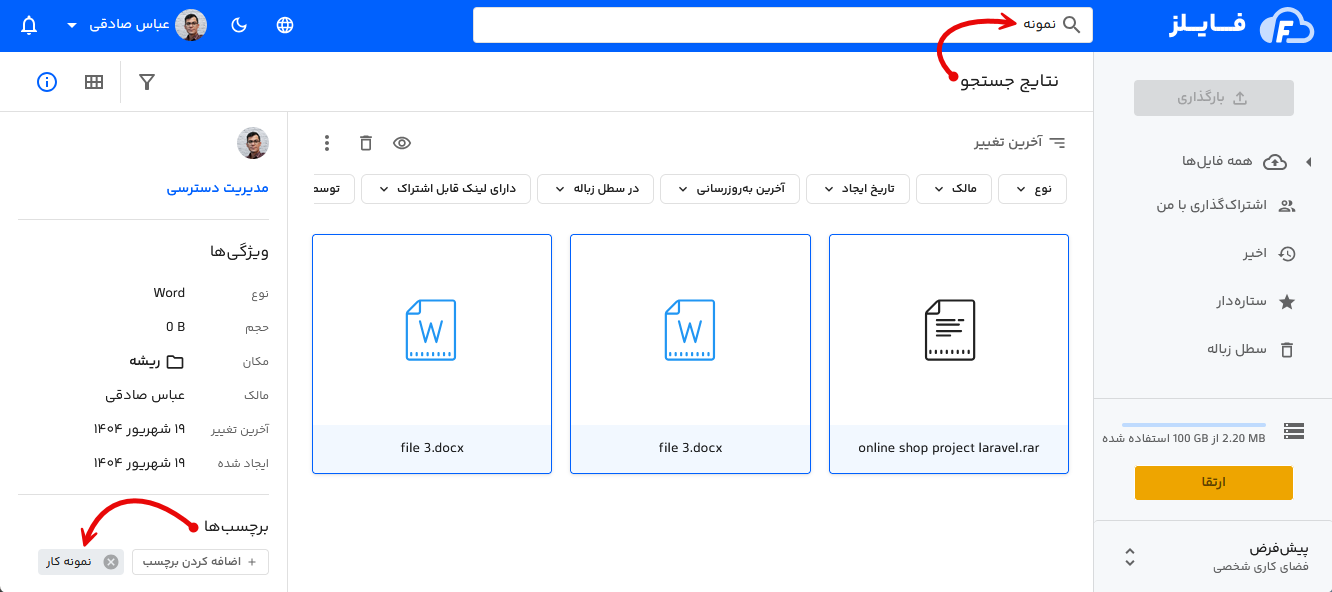1332x592 pixels.
Task: Open the three-dot more options menu
Action: tap(326, 143)
